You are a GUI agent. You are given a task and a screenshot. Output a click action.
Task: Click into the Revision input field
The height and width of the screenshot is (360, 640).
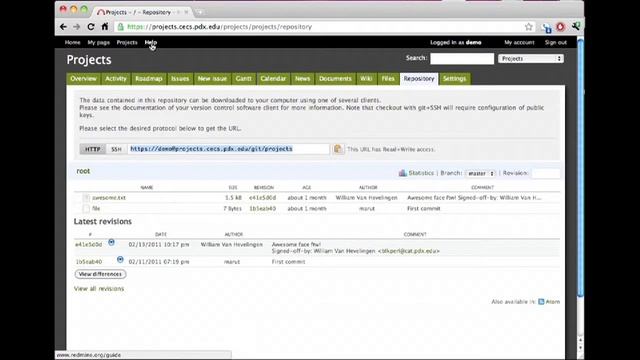546,173
